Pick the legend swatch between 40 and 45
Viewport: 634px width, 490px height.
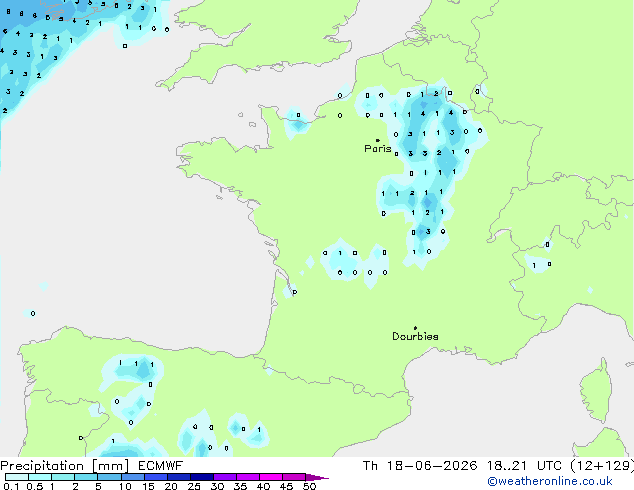point(271,477)
